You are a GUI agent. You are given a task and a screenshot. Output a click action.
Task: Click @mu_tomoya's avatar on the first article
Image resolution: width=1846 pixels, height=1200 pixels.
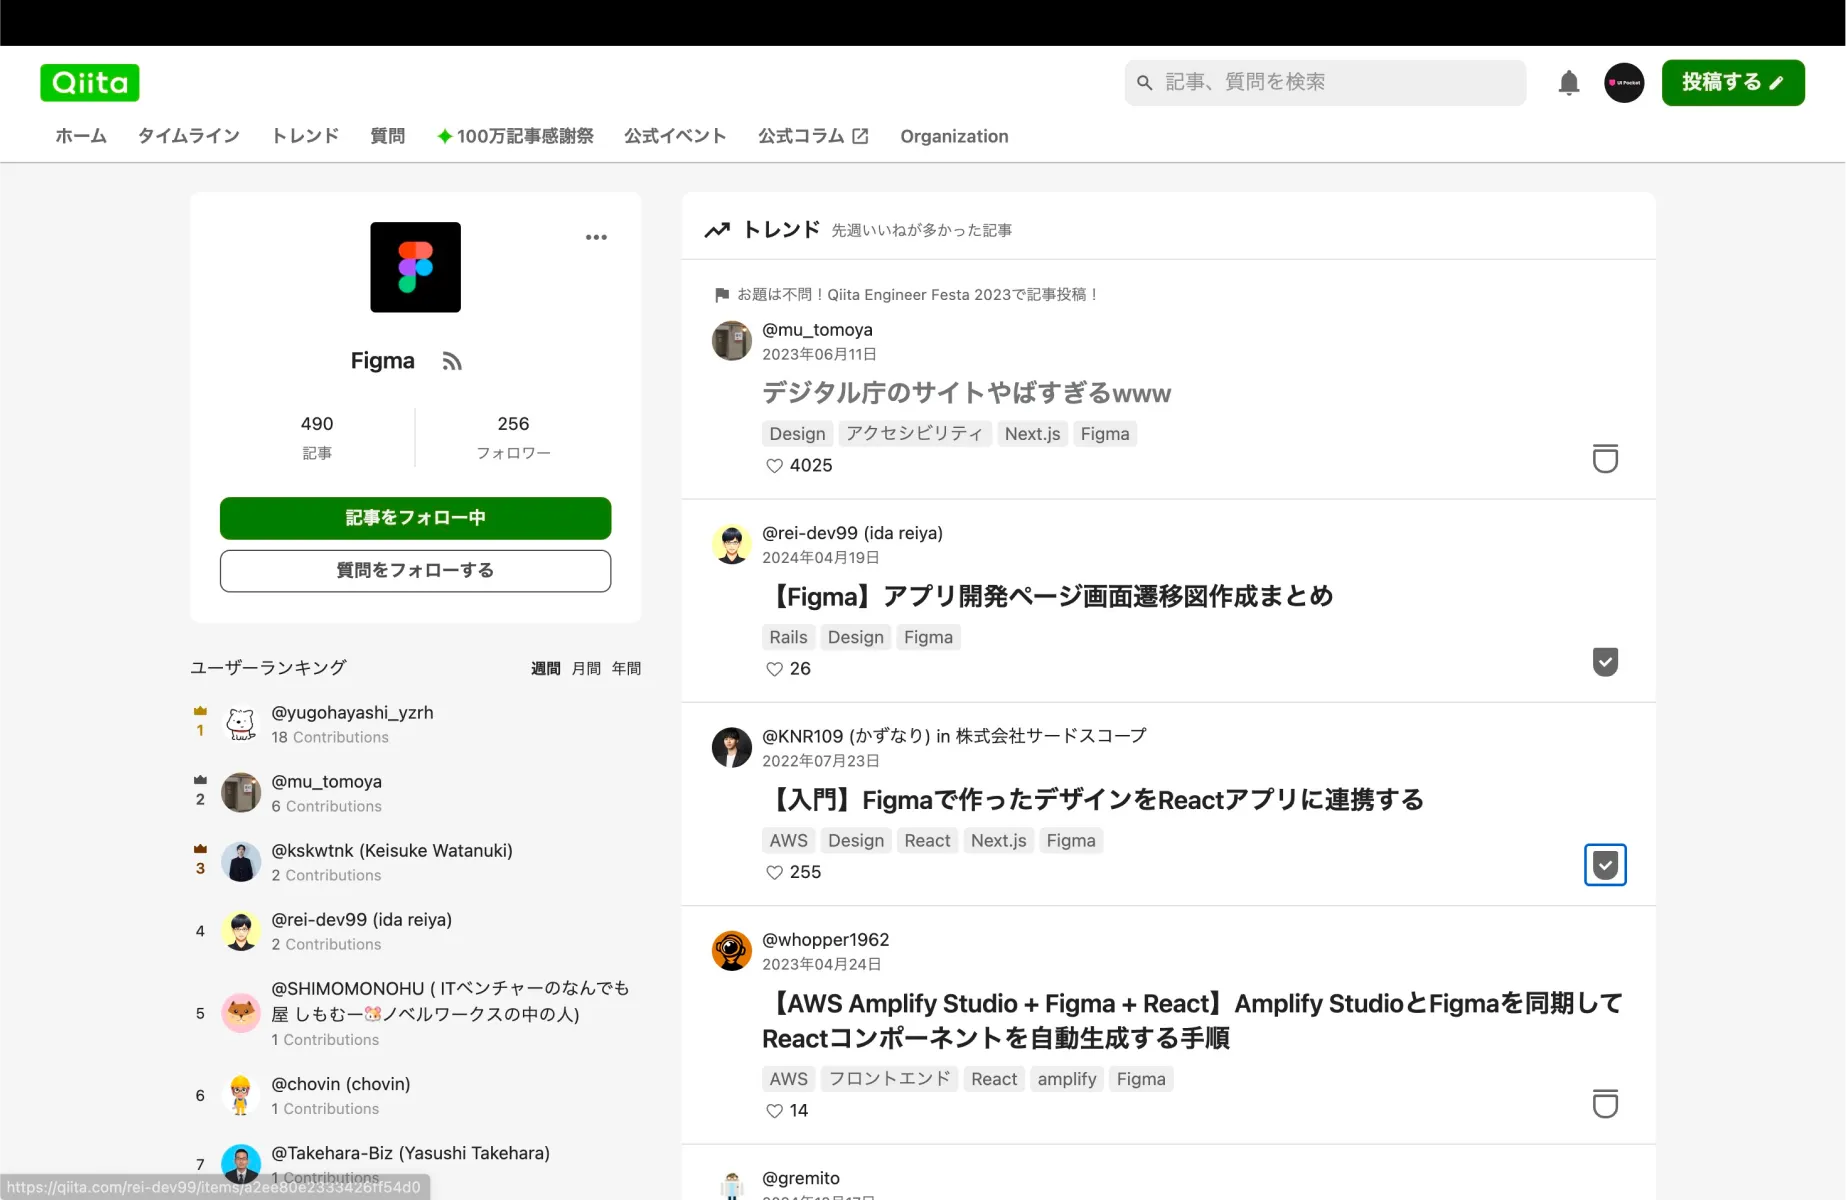click(731, 341)
